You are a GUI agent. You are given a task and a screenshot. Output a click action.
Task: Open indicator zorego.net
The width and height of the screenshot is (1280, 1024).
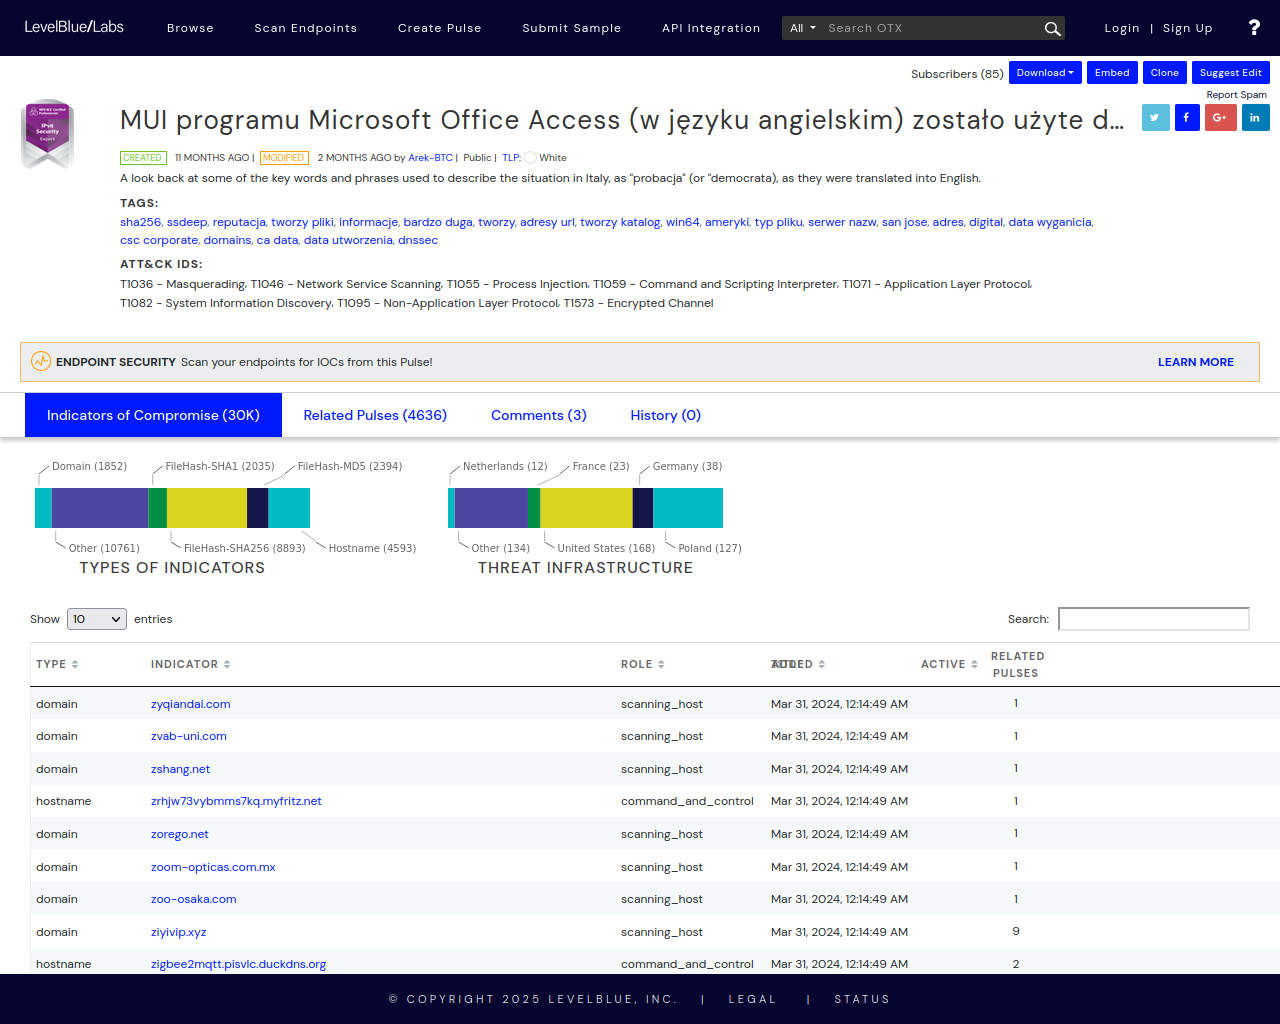pos(180,834)
